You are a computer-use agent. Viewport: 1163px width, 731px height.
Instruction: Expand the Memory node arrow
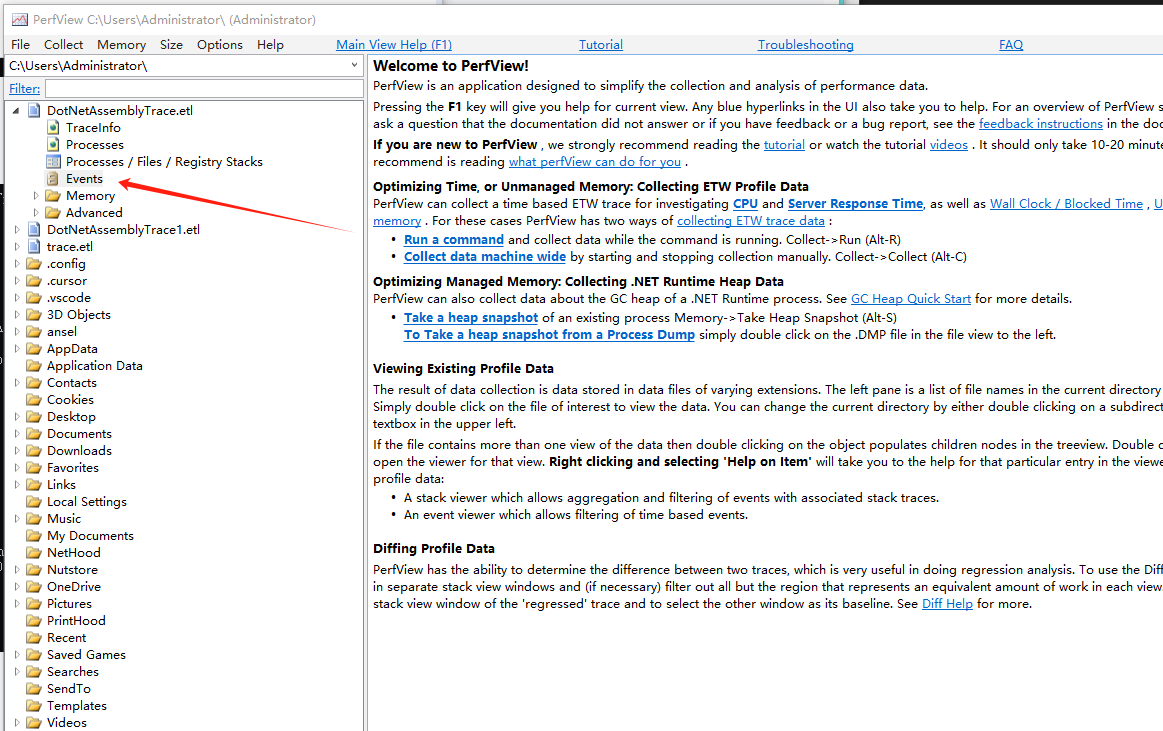point(36,196)
